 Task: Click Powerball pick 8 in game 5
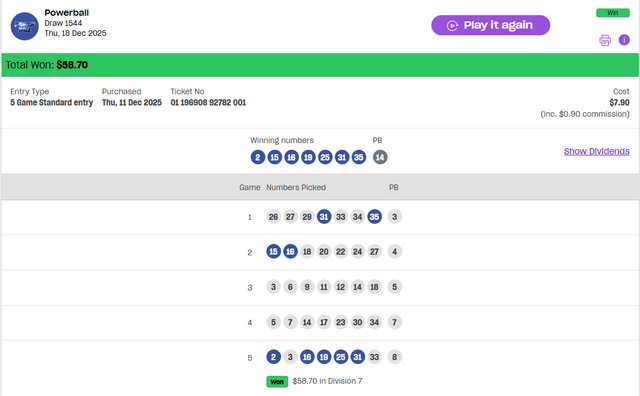(x=394, y=357)
